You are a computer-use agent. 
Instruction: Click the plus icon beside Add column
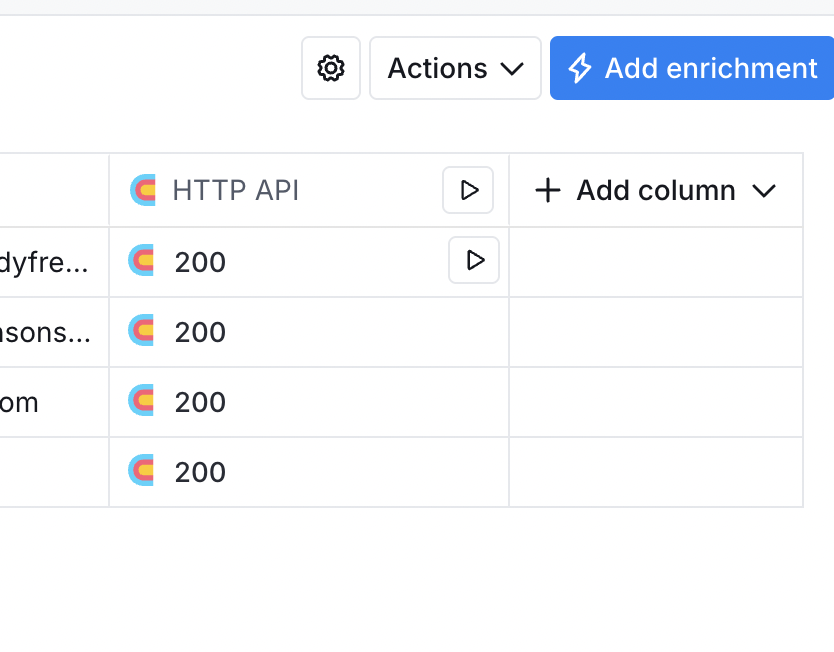(x=547, y=190)
